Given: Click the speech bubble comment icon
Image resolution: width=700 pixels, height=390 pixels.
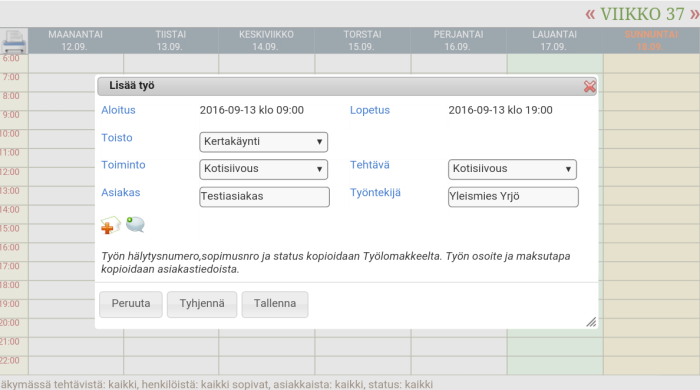Looking at the screenshot, I should (135, 224).
